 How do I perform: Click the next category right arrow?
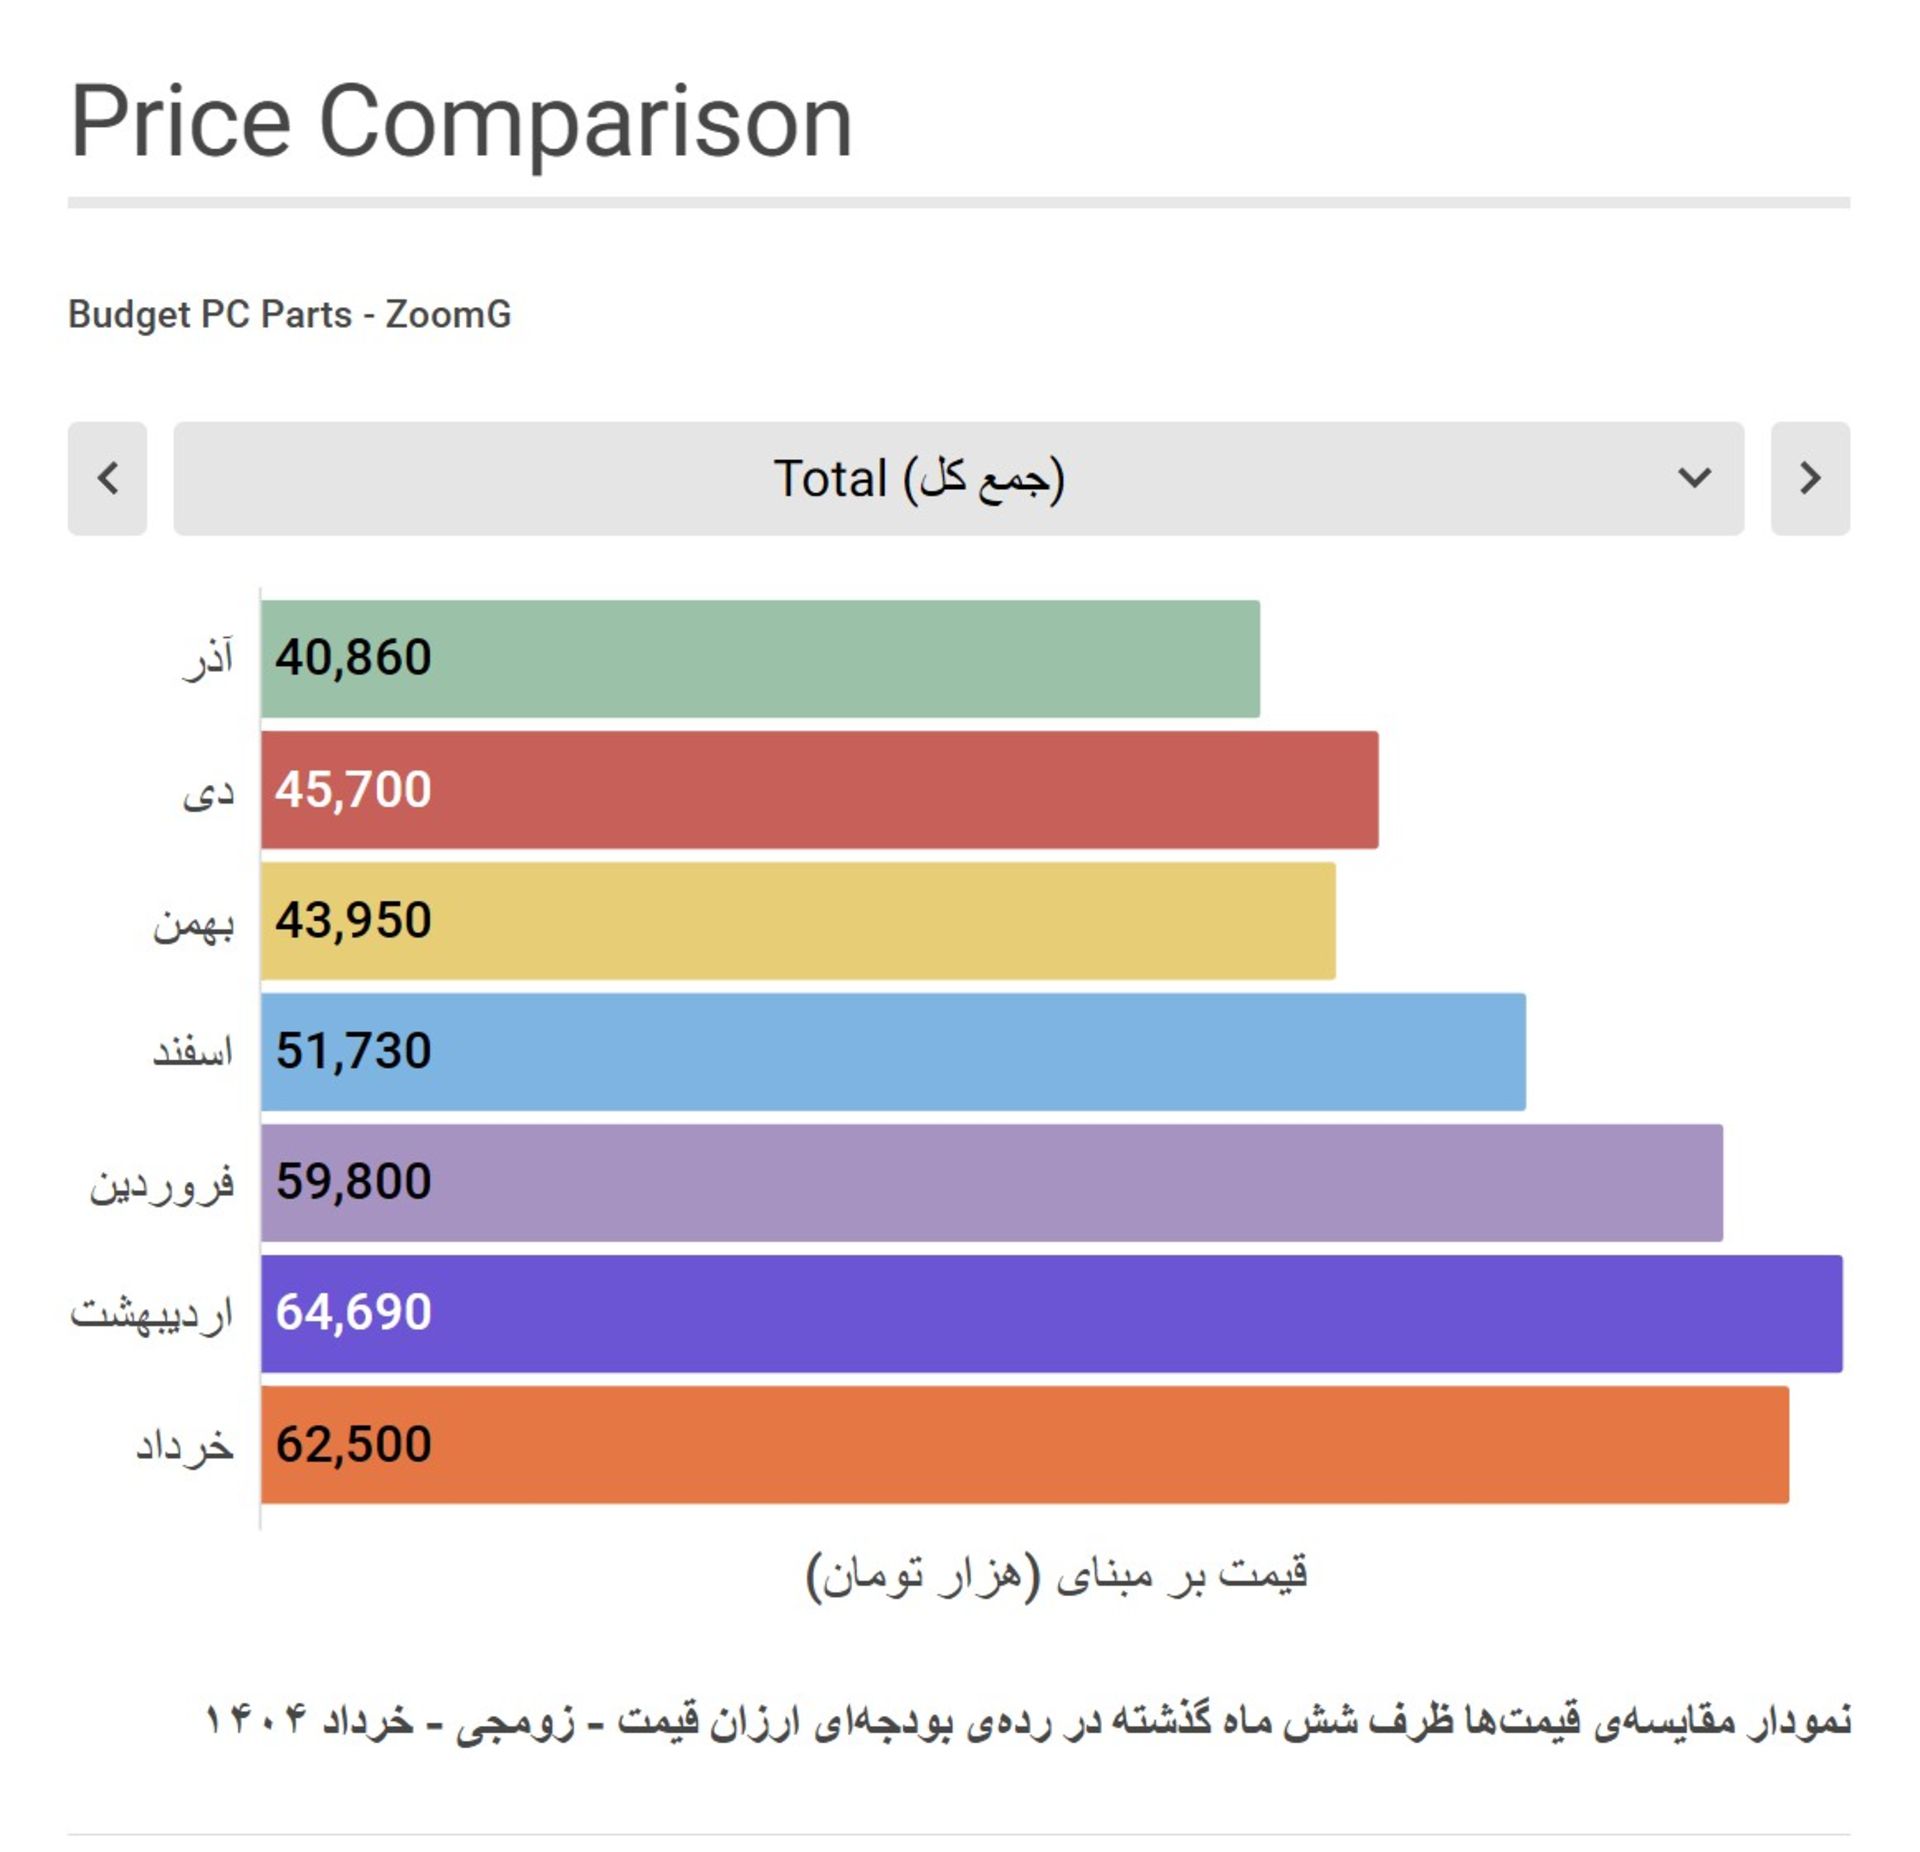coord(1810,478)
